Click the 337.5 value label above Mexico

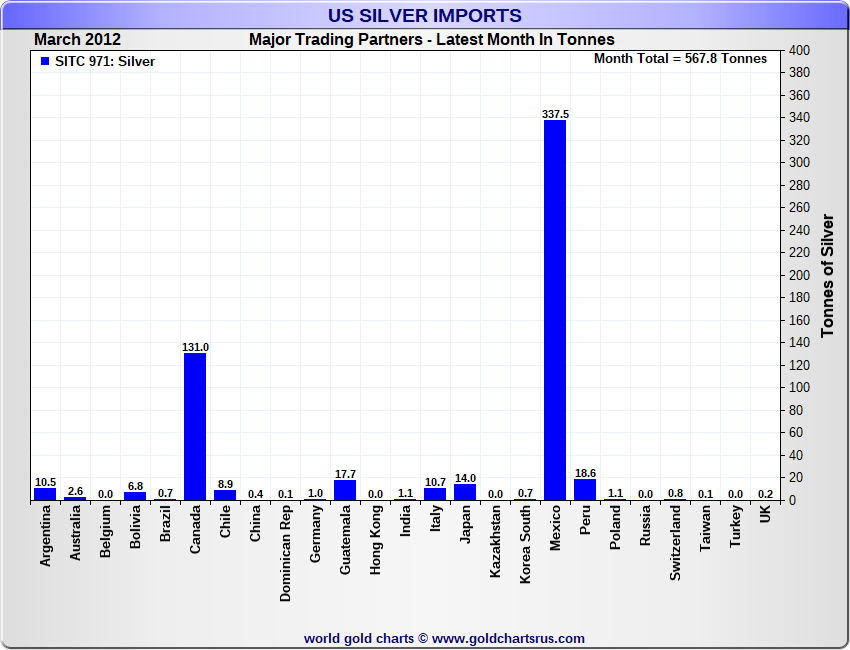tap(555, 114)
